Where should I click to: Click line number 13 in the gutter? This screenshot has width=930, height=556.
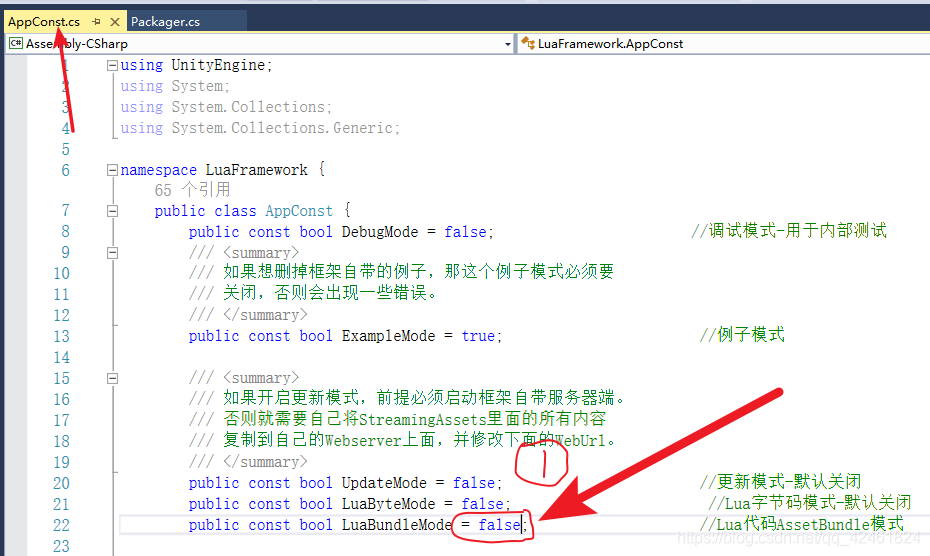(x=62, y=336)
